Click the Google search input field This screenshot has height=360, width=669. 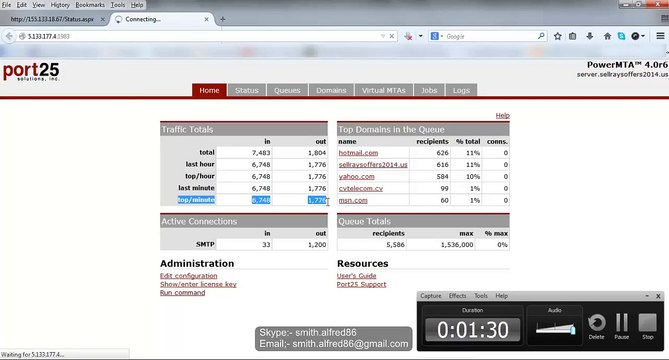pos(491,36)
